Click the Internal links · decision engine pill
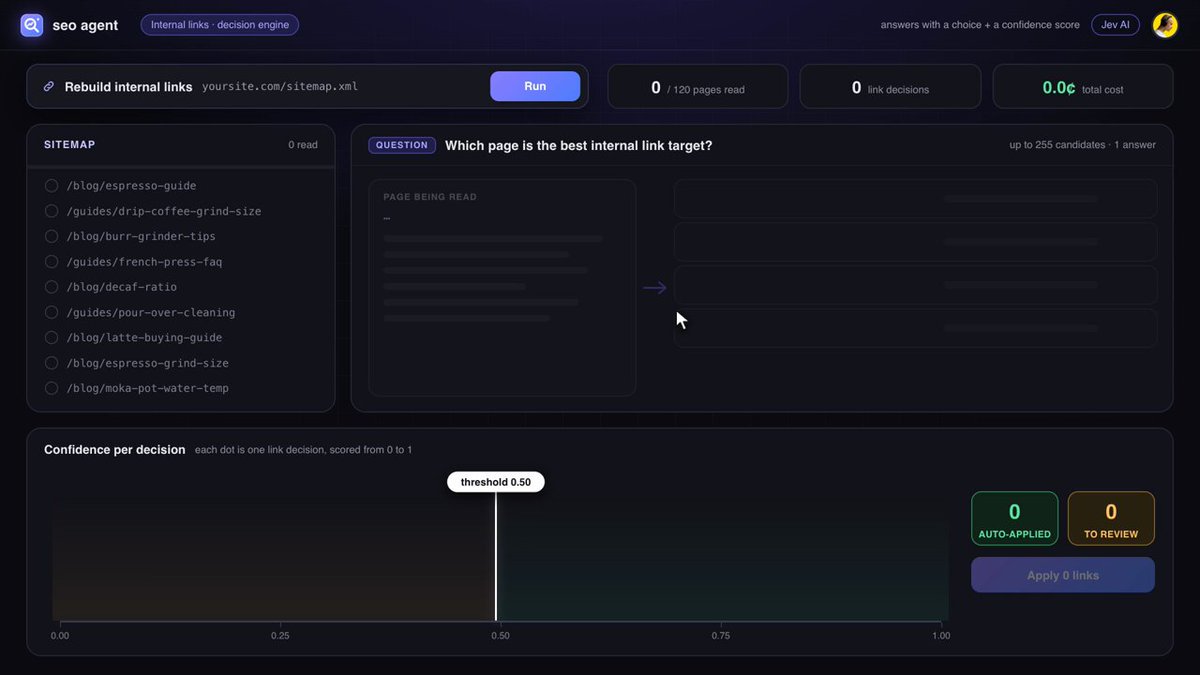The width and height of the screenshot is (1200, 675). (x=220, y=25)
